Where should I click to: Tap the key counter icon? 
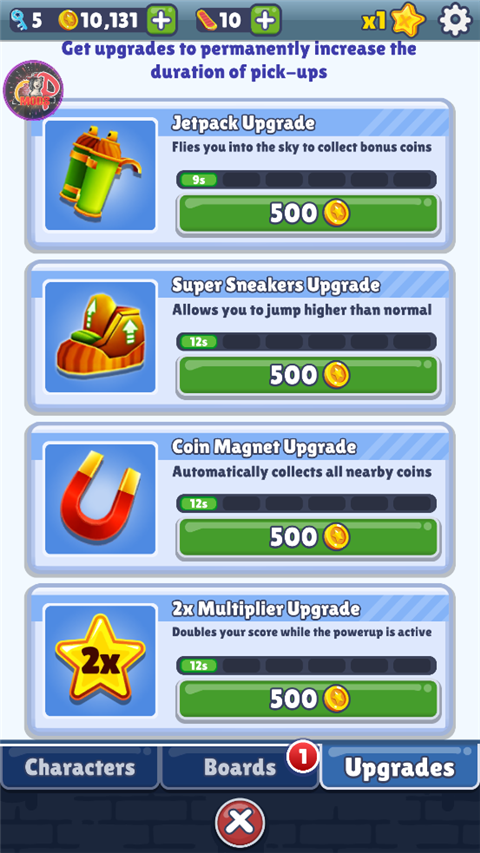(x=19, y=20)
